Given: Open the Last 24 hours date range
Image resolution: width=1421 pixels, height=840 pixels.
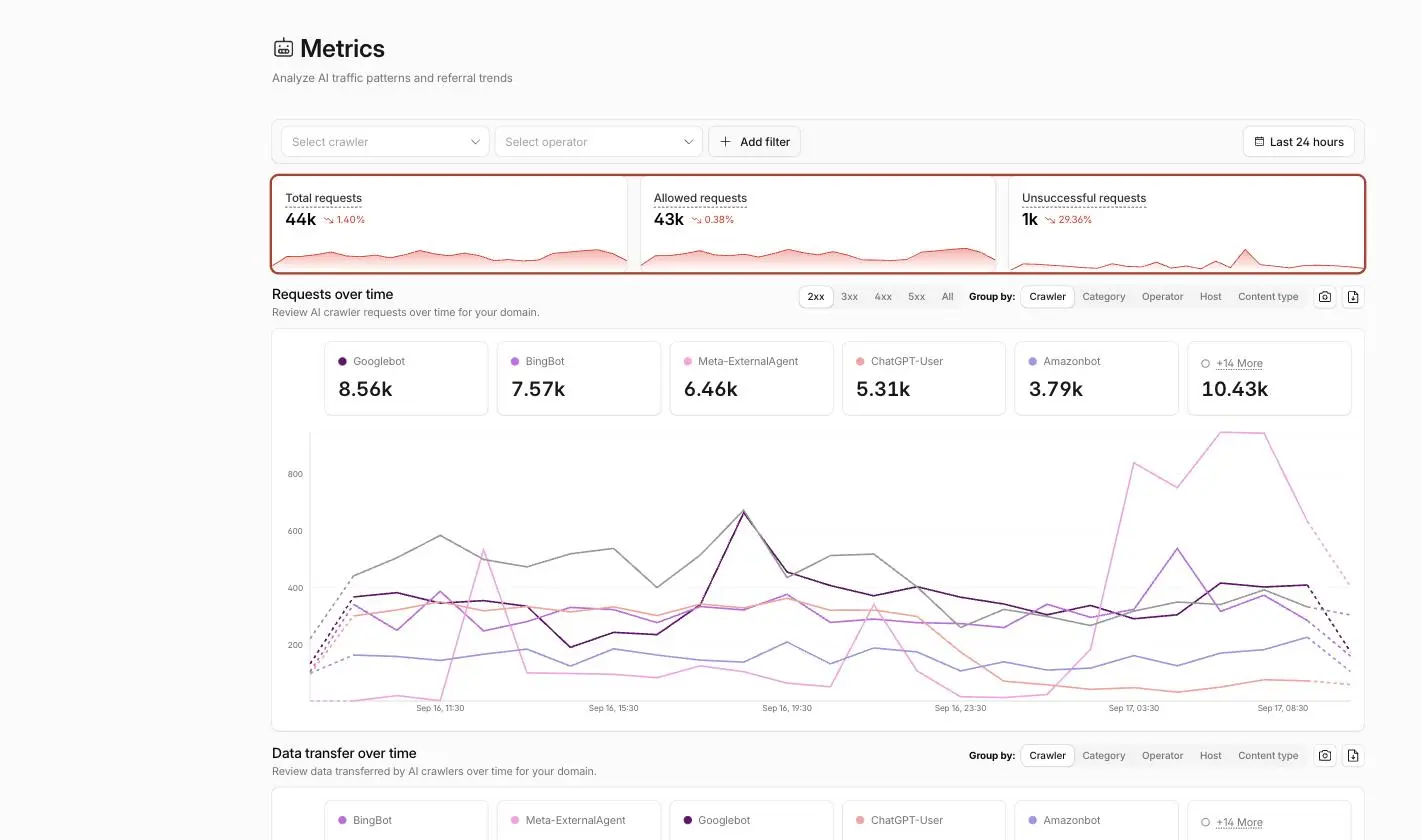Looking at the screenshot, I should coord(1299,142).
